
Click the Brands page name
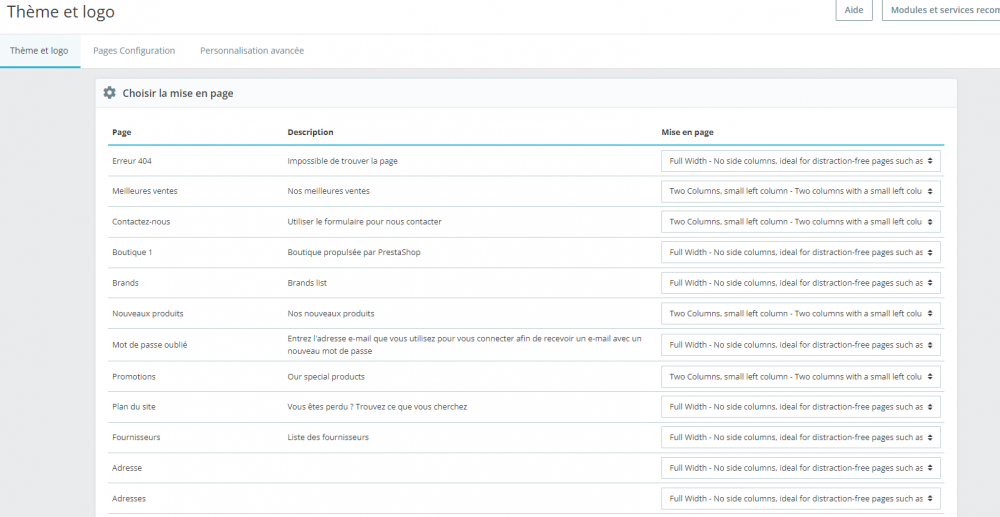(x=125, y=283)
